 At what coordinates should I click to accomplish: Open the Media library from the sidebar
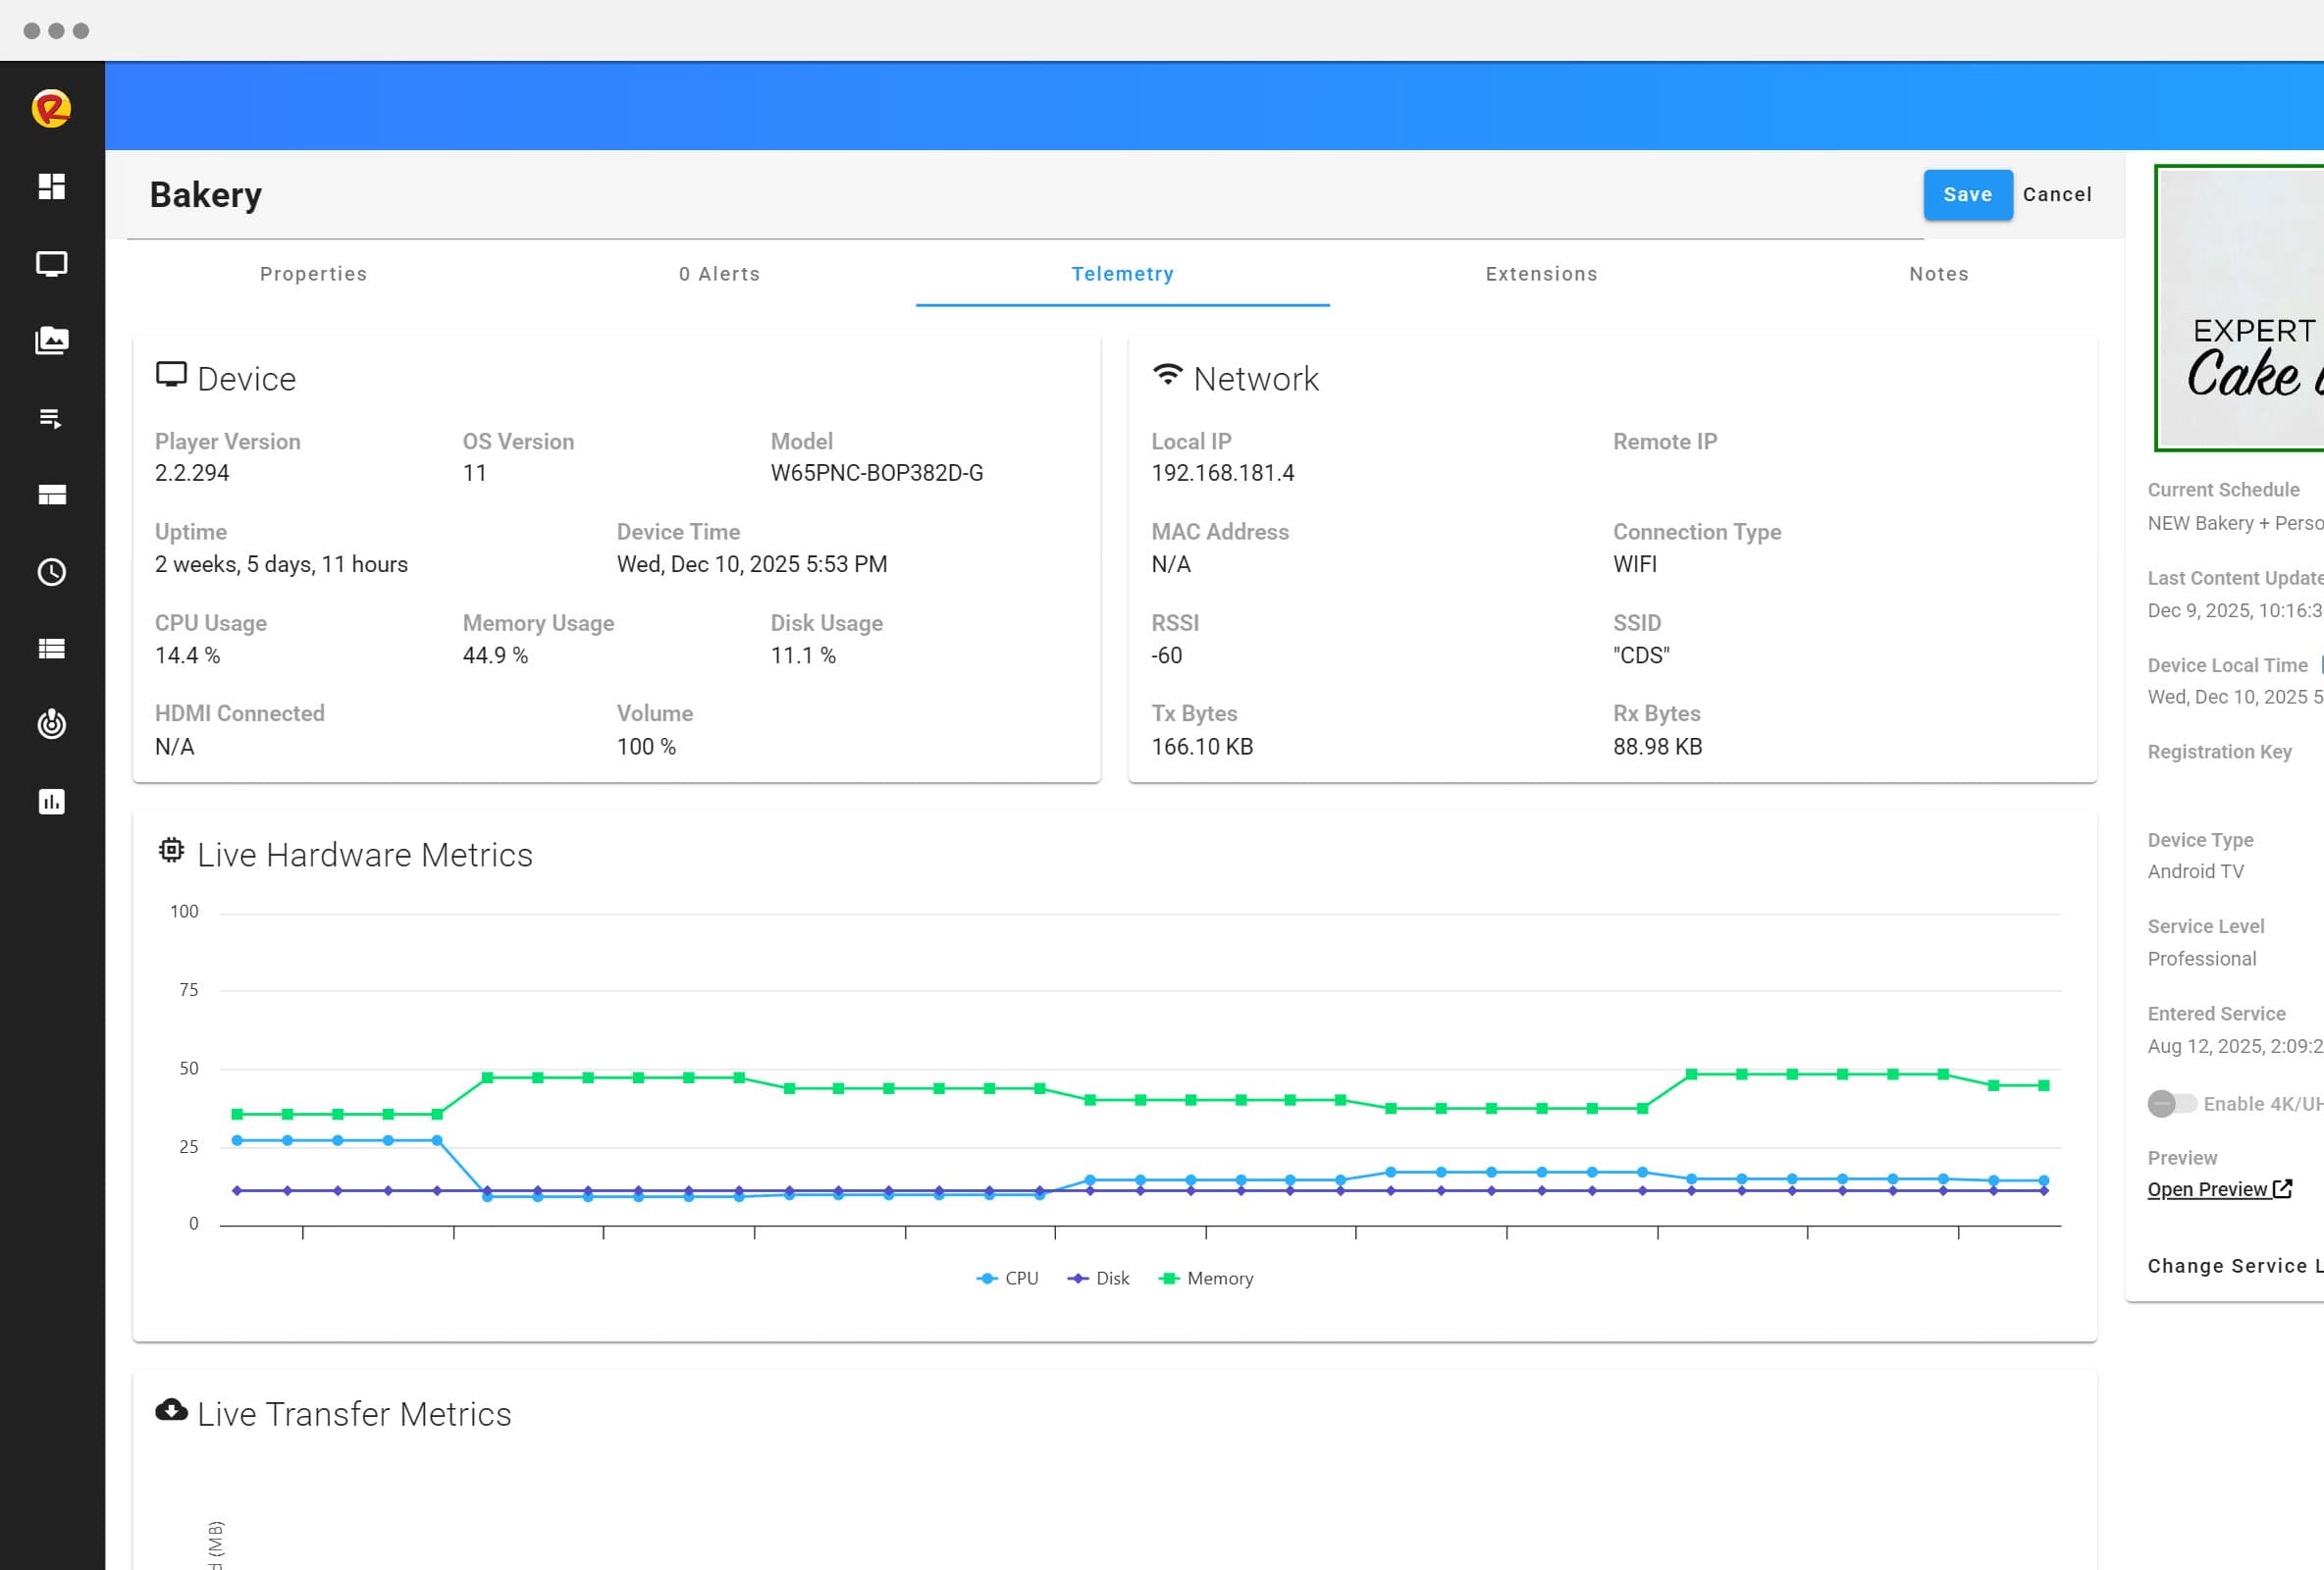point(52,340)
